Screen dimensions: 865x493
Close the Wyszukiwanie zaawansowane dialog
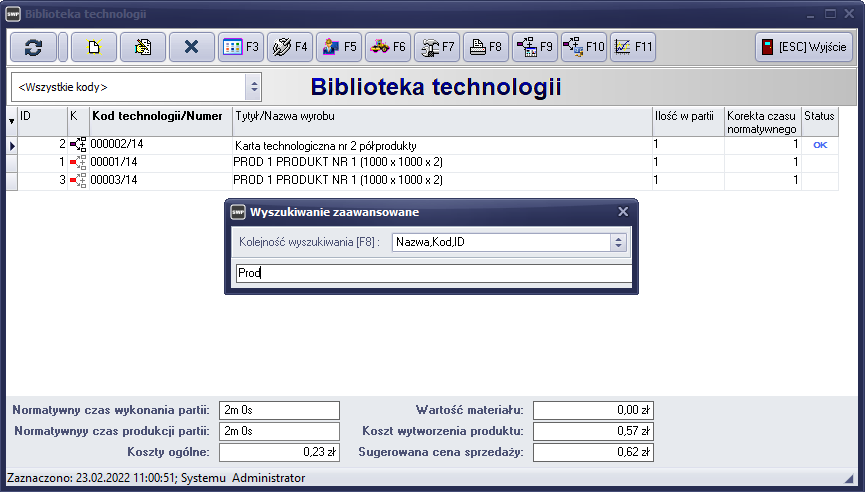(623, 212)
